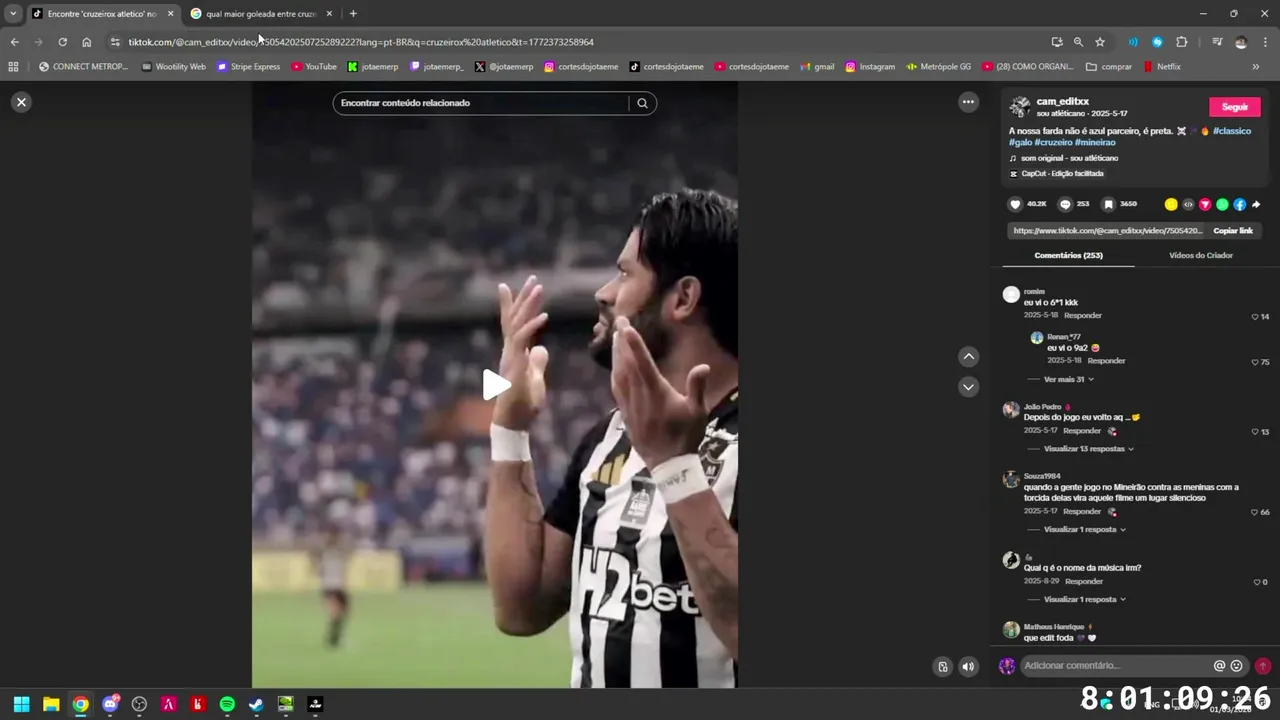Image resolution: width=1280 pixels, height=720 pixels.
Task: Copy the video link with Copiar link
Action: click(1233, 231)
